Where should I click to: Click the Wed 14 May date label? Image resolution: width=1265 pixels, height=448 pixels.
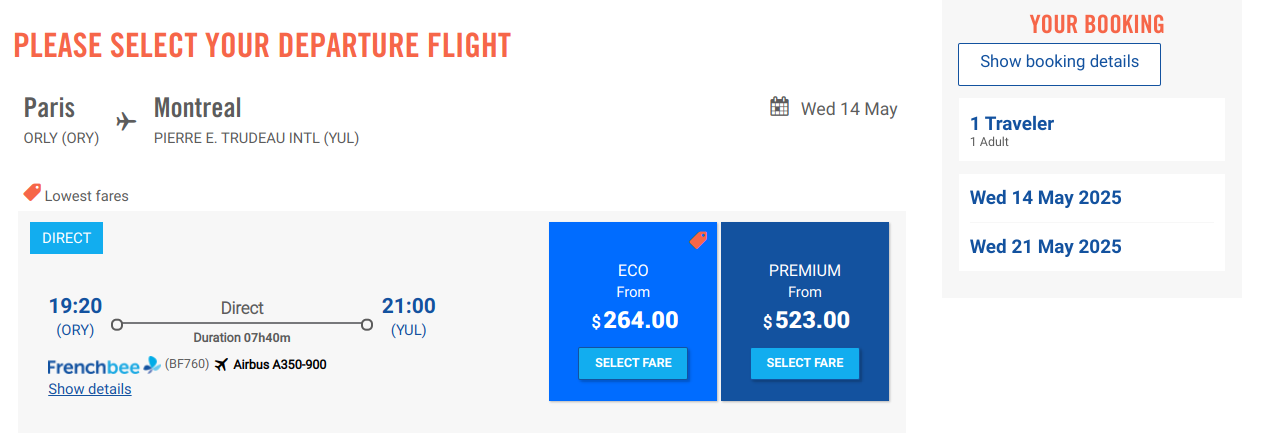pyautogui.click(x=849, y=109)
